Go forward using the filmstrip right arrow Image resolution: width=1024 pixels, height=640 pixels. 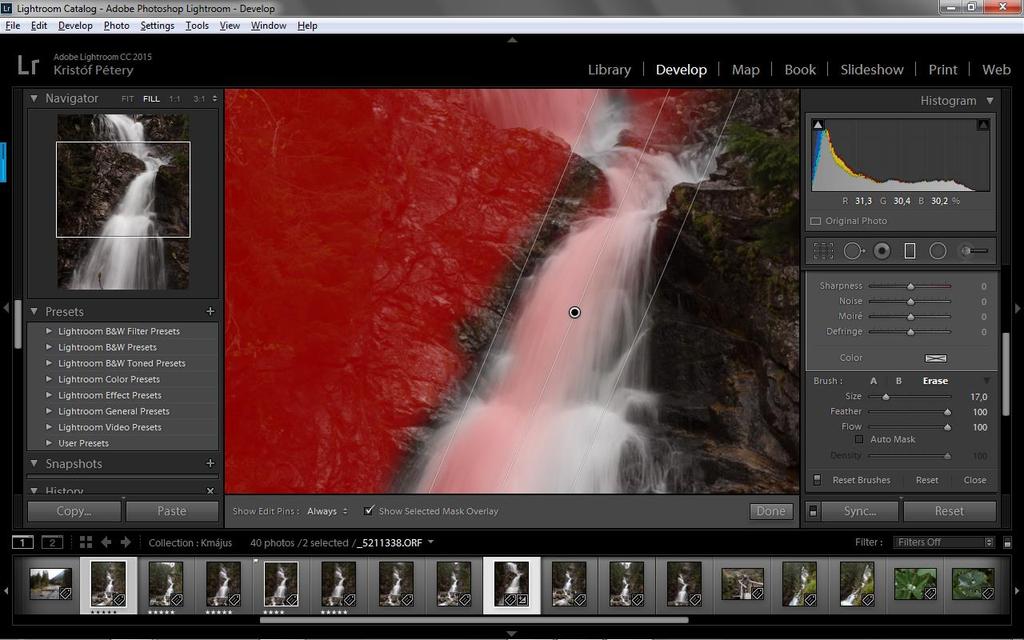click(x=125, y=542)
